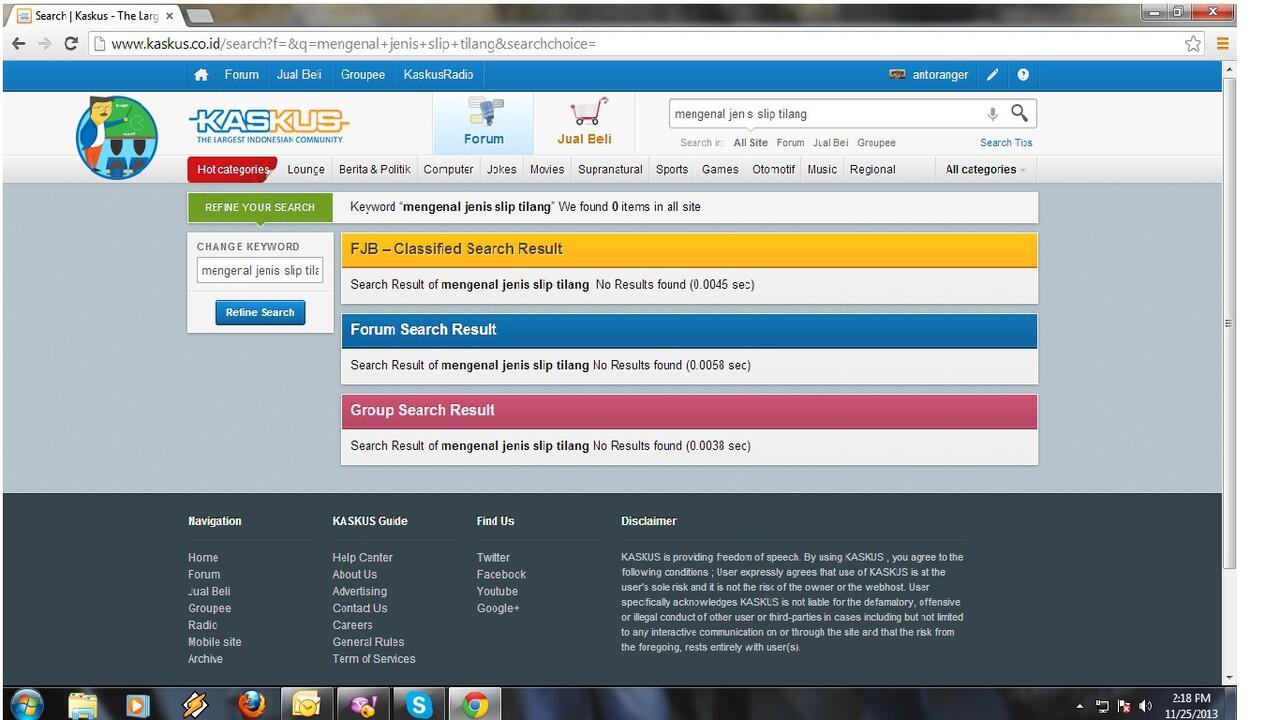
Task: Click the Refine Search button
Action: coord(260,313)
